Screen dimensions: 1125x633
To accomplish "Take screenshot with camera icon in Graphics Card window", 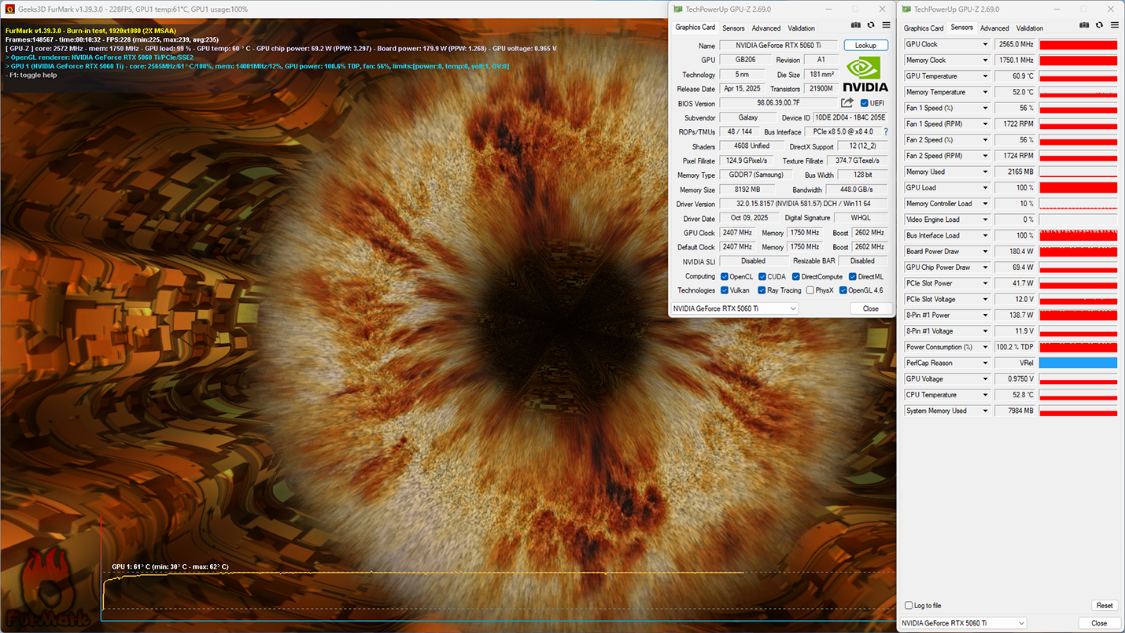I will click(856, 25).
